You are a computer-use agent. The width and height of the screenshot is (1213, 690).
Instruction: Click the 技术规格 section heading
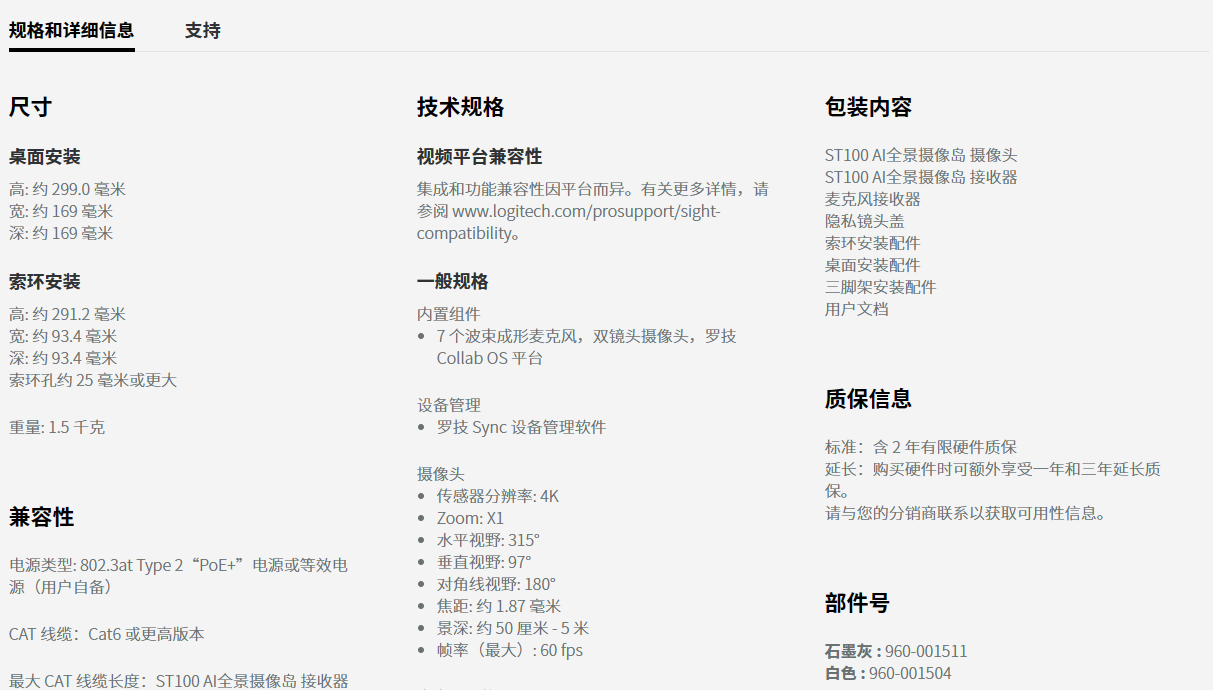click(x=460, y=107)
